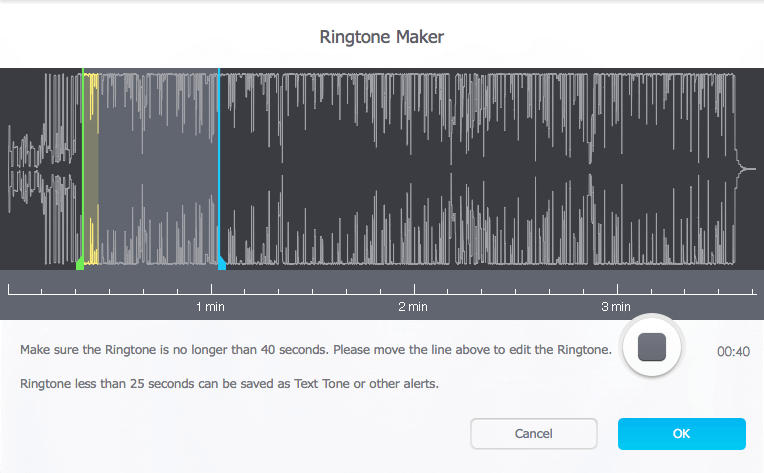The width and height of the screenshot is (764, 473).
Task: Click the waveform near the 3 min position
Action: 617,169
